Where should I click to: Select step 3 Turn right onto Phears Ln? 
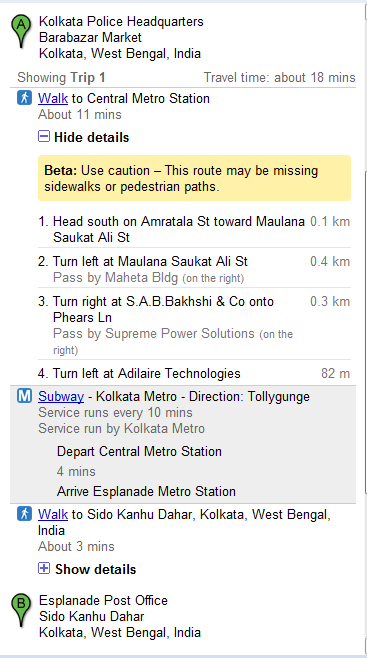(x=194, y=325)
